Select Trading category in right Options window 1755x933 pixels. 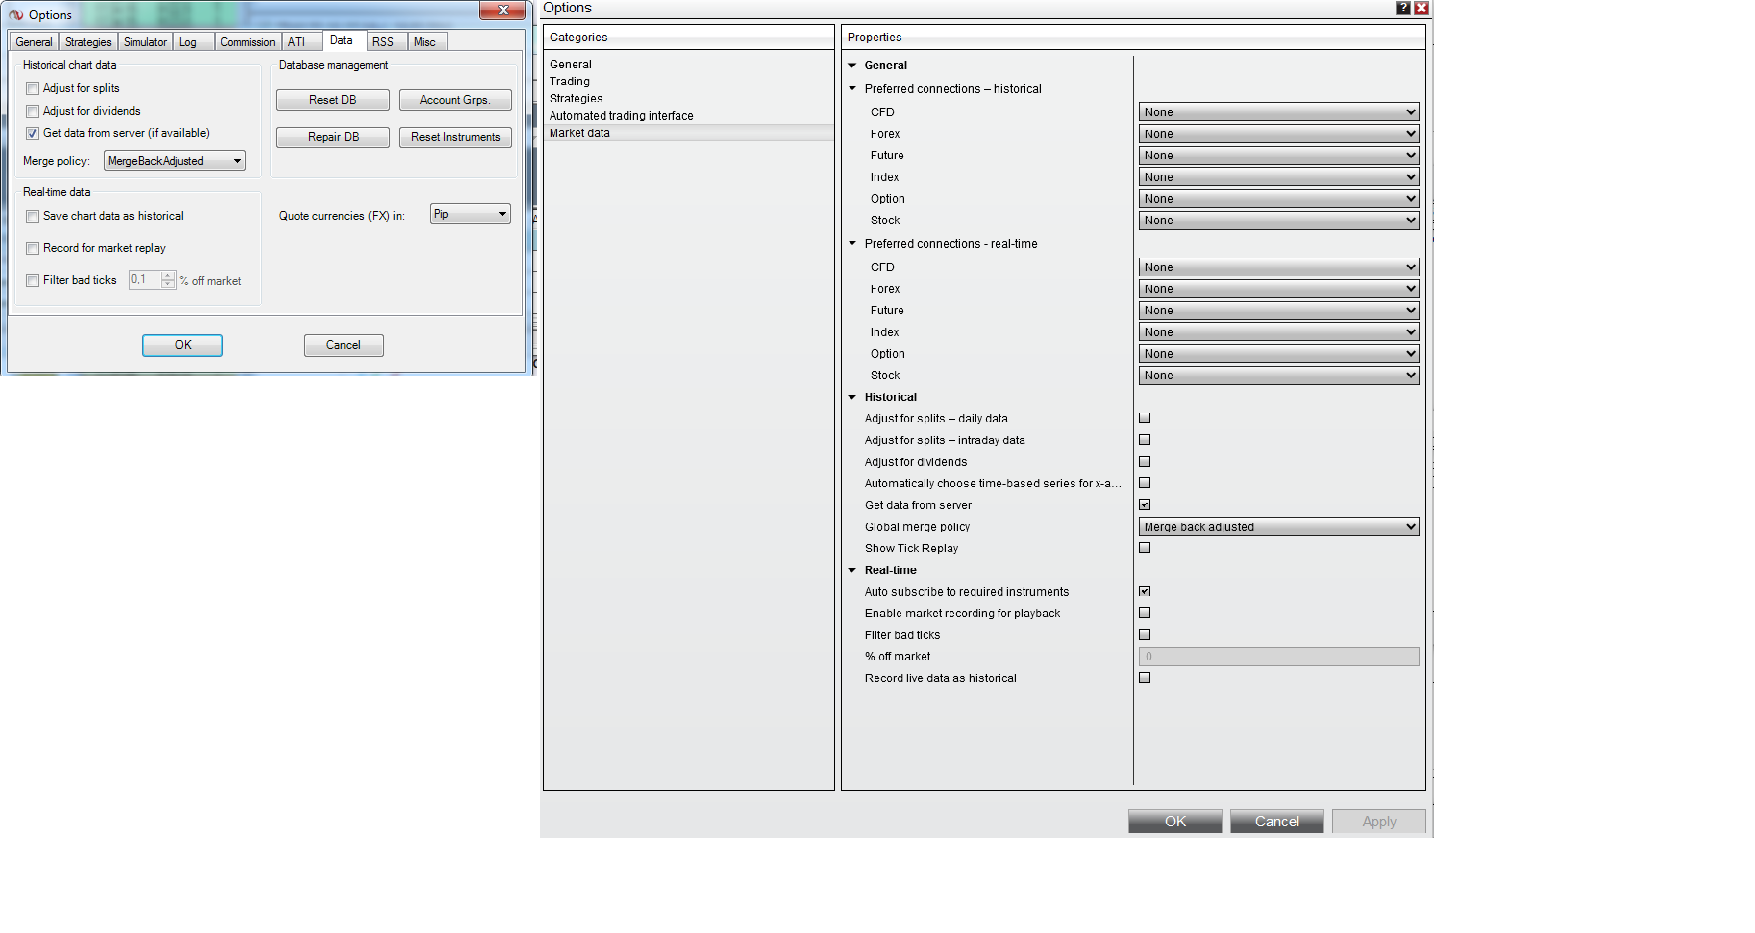point(570,82)
